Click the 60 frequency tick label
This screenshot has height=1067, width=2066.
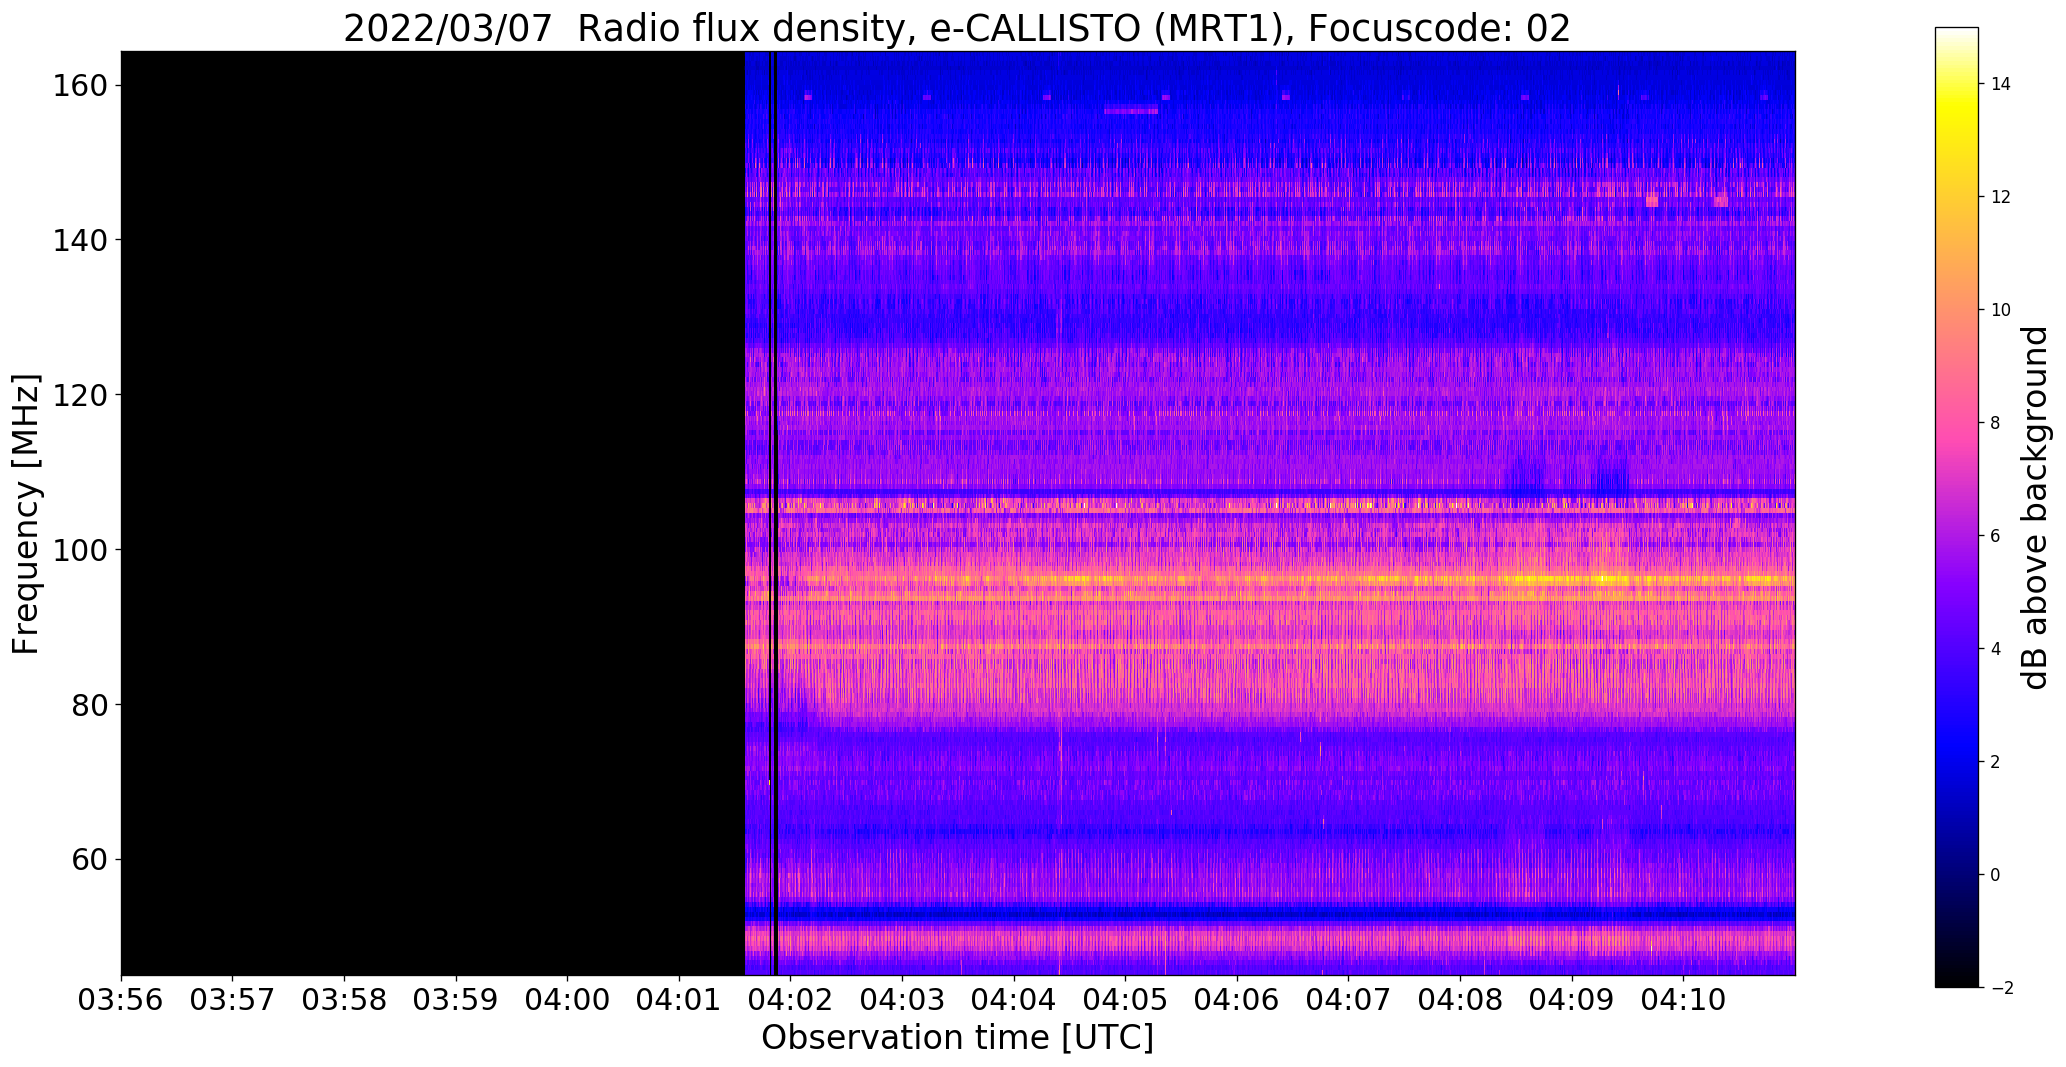click(x=92, y=860)
